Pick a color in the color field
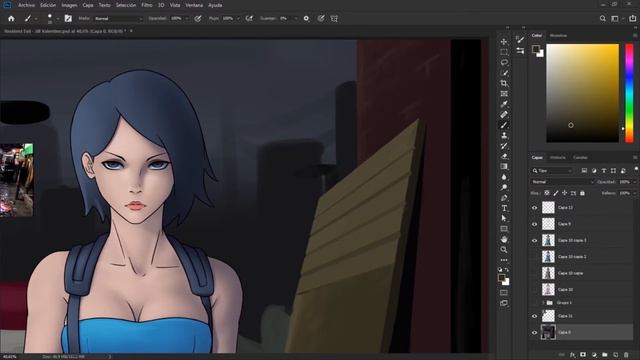The height and width of the screenshot is (360, 640). 582,93
